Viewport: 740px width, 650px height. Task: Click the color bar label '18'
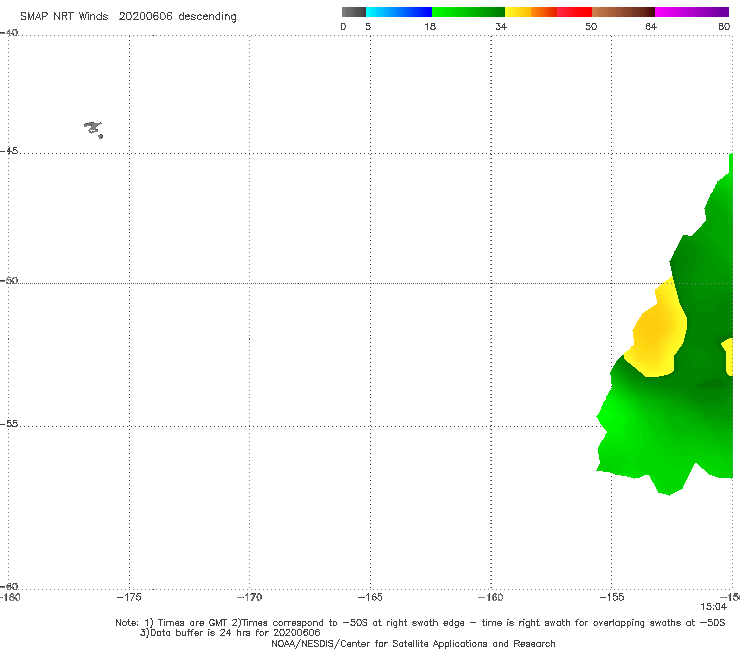430,27
